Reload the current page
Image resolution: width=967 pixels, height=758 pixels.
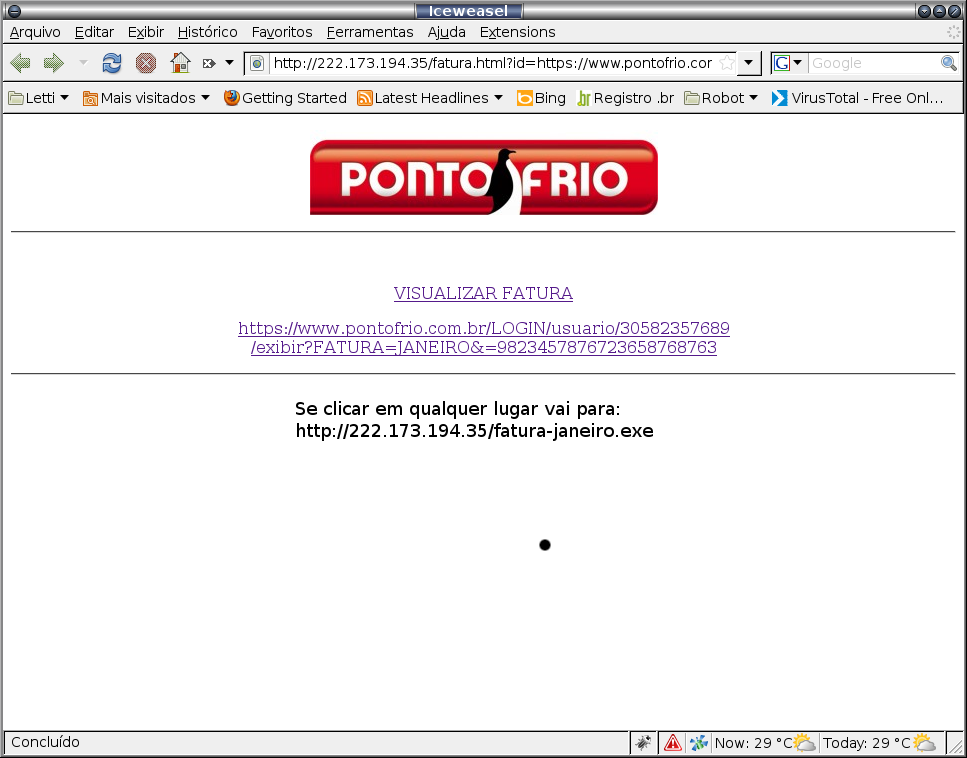[x=112, y=63]
